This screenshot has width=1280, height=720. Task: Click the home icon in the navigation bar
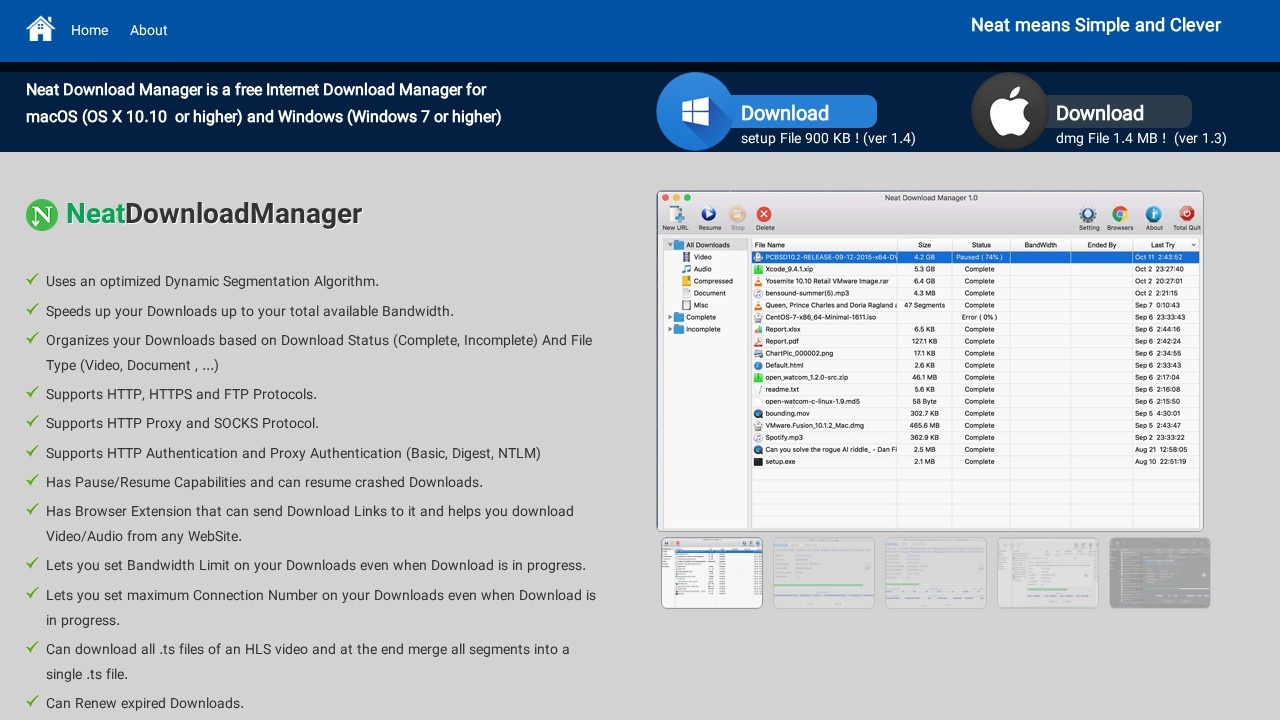(40, 28)
